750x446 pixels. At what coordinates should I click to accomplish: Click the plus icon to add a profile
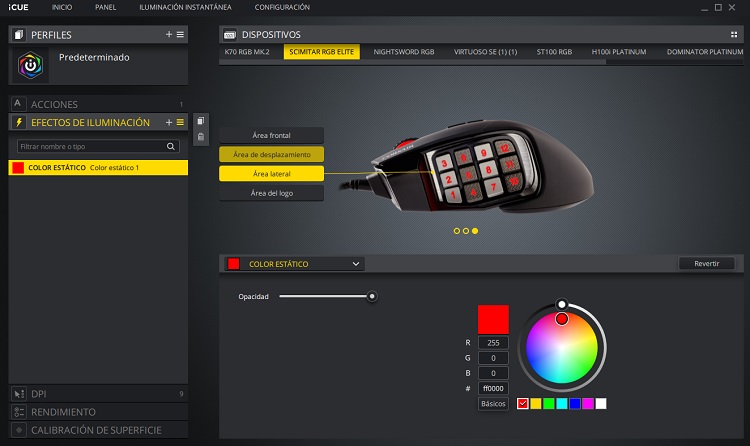(169, 35)
